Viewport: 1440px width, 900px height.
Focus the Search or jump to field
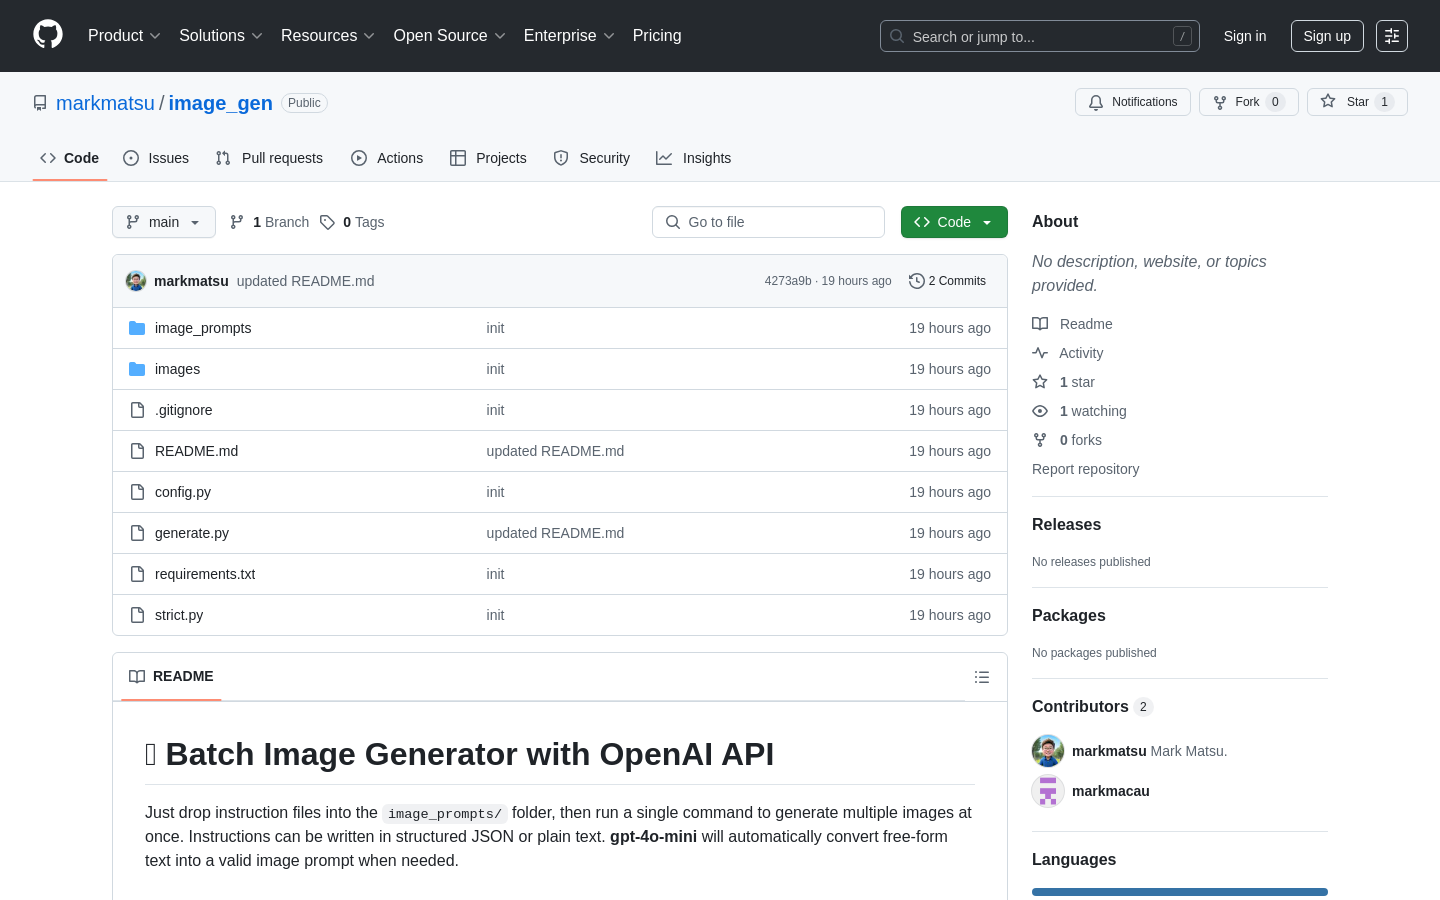(x=1040, y=36)
